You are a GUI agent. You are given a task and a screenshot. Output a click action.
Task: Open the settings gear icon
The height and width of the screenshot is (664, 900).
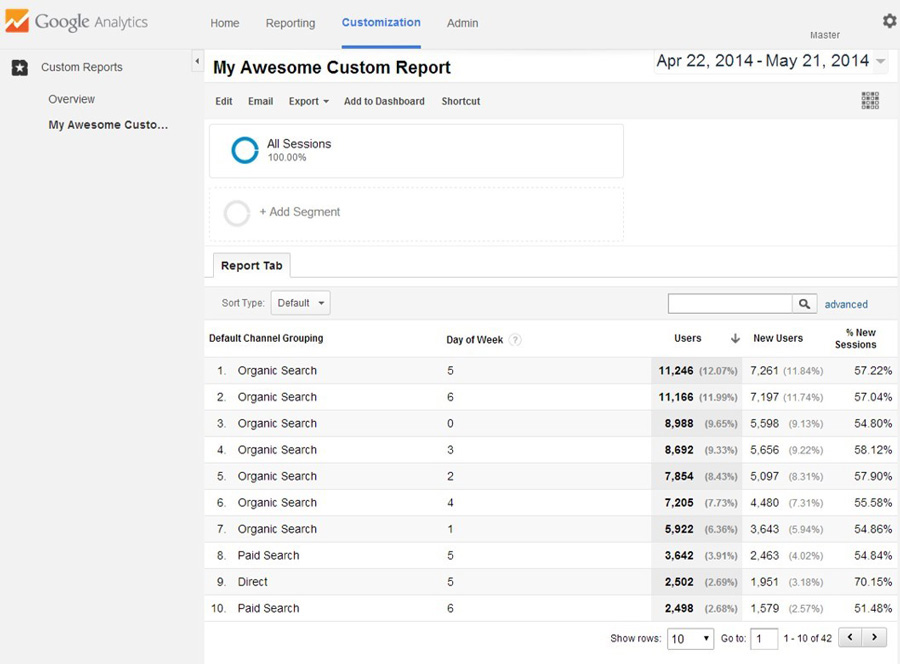tap(889, 21)
